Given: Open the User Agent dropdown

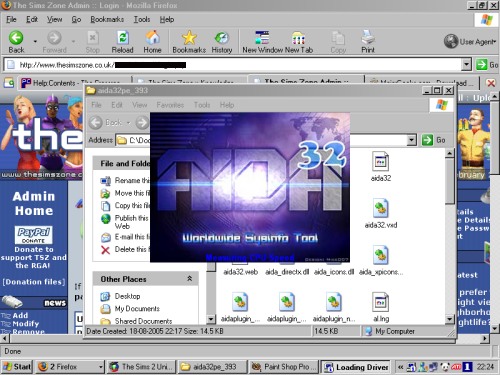Looking at the screenshot, I should (470, 42).
